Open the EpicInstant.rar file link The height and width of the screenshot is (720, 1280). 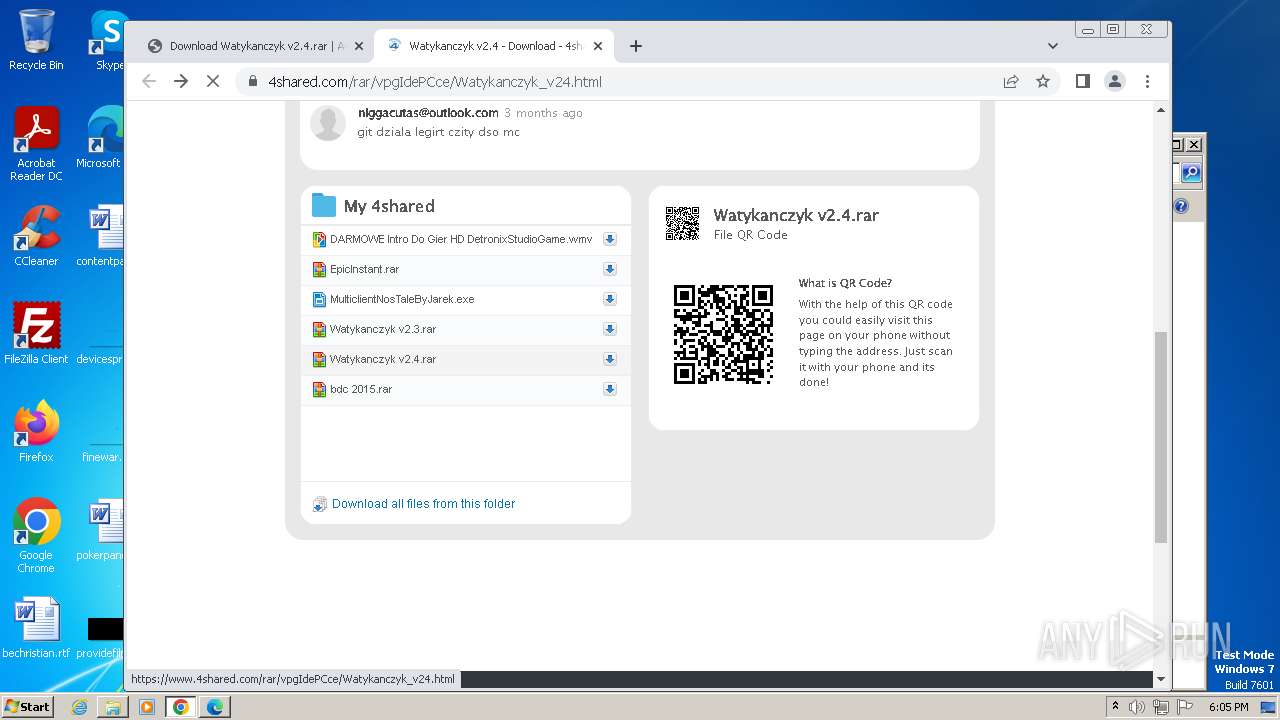[364, 269]
